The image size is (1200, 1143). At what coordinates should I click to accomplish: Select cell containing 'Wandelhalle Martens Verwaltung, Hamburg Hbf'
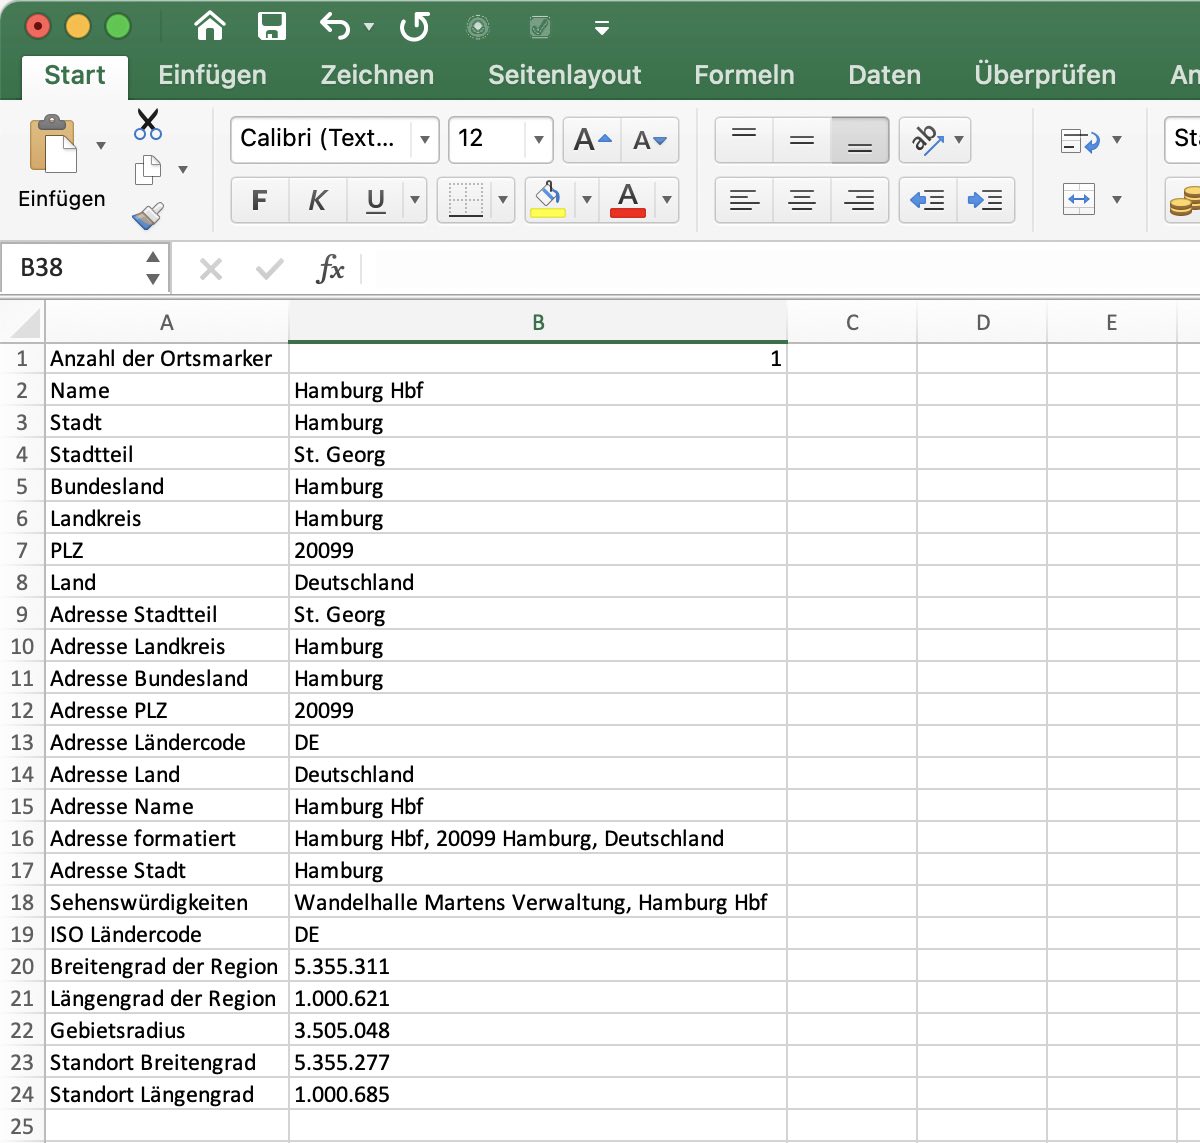tap(538, 902)
